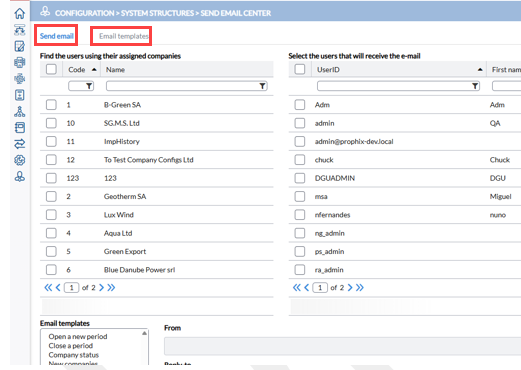Select the Close a period template
The height and width of the screenshot is (370, 521).
pos(71,346)
